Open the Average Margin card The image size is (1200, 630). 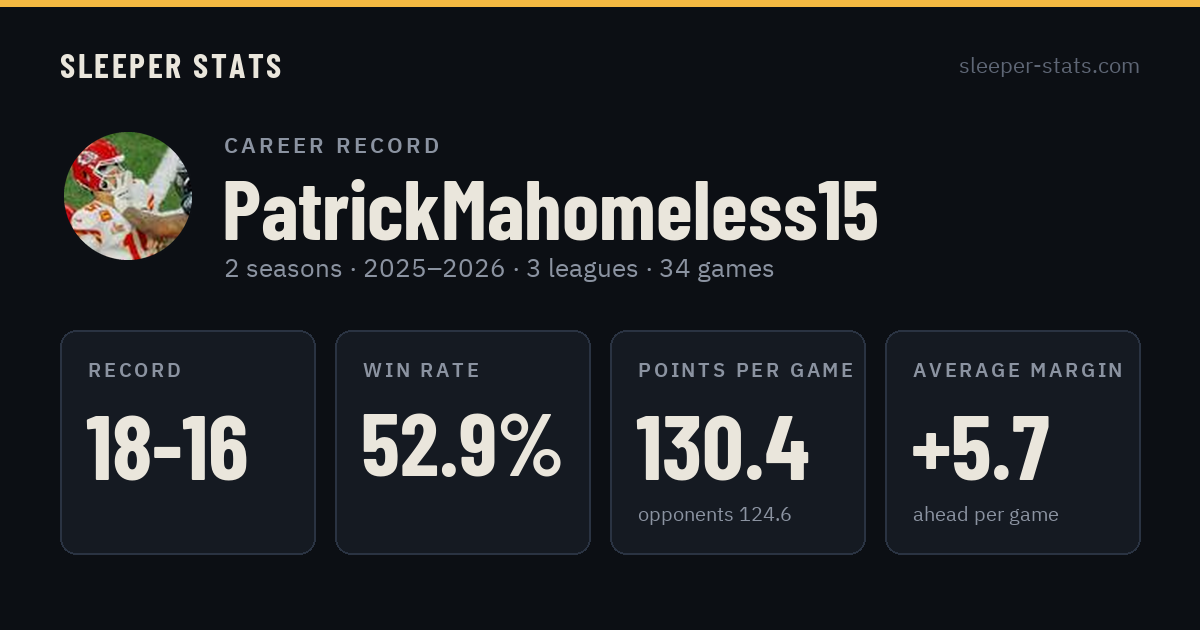tap(1013, 442)
